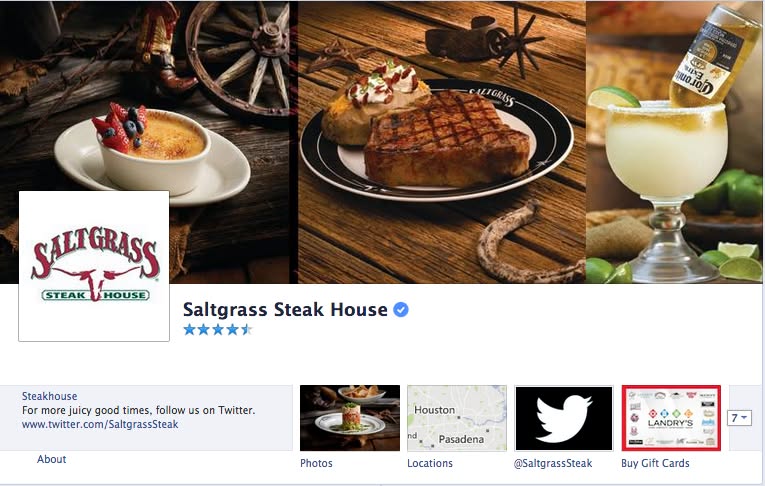
Task: Select the Photos label
Action: point(316,463)
